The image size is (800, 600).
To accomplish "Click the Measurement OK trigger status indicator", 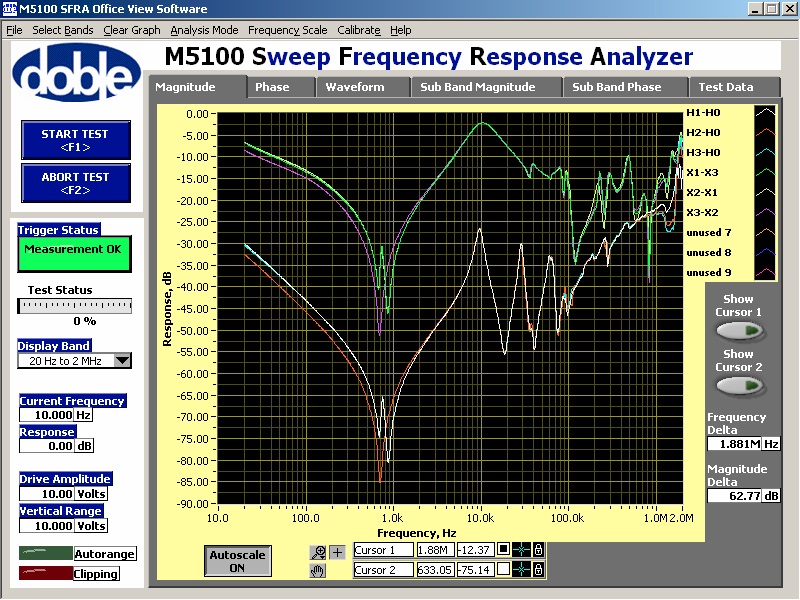I will (74, 254).
